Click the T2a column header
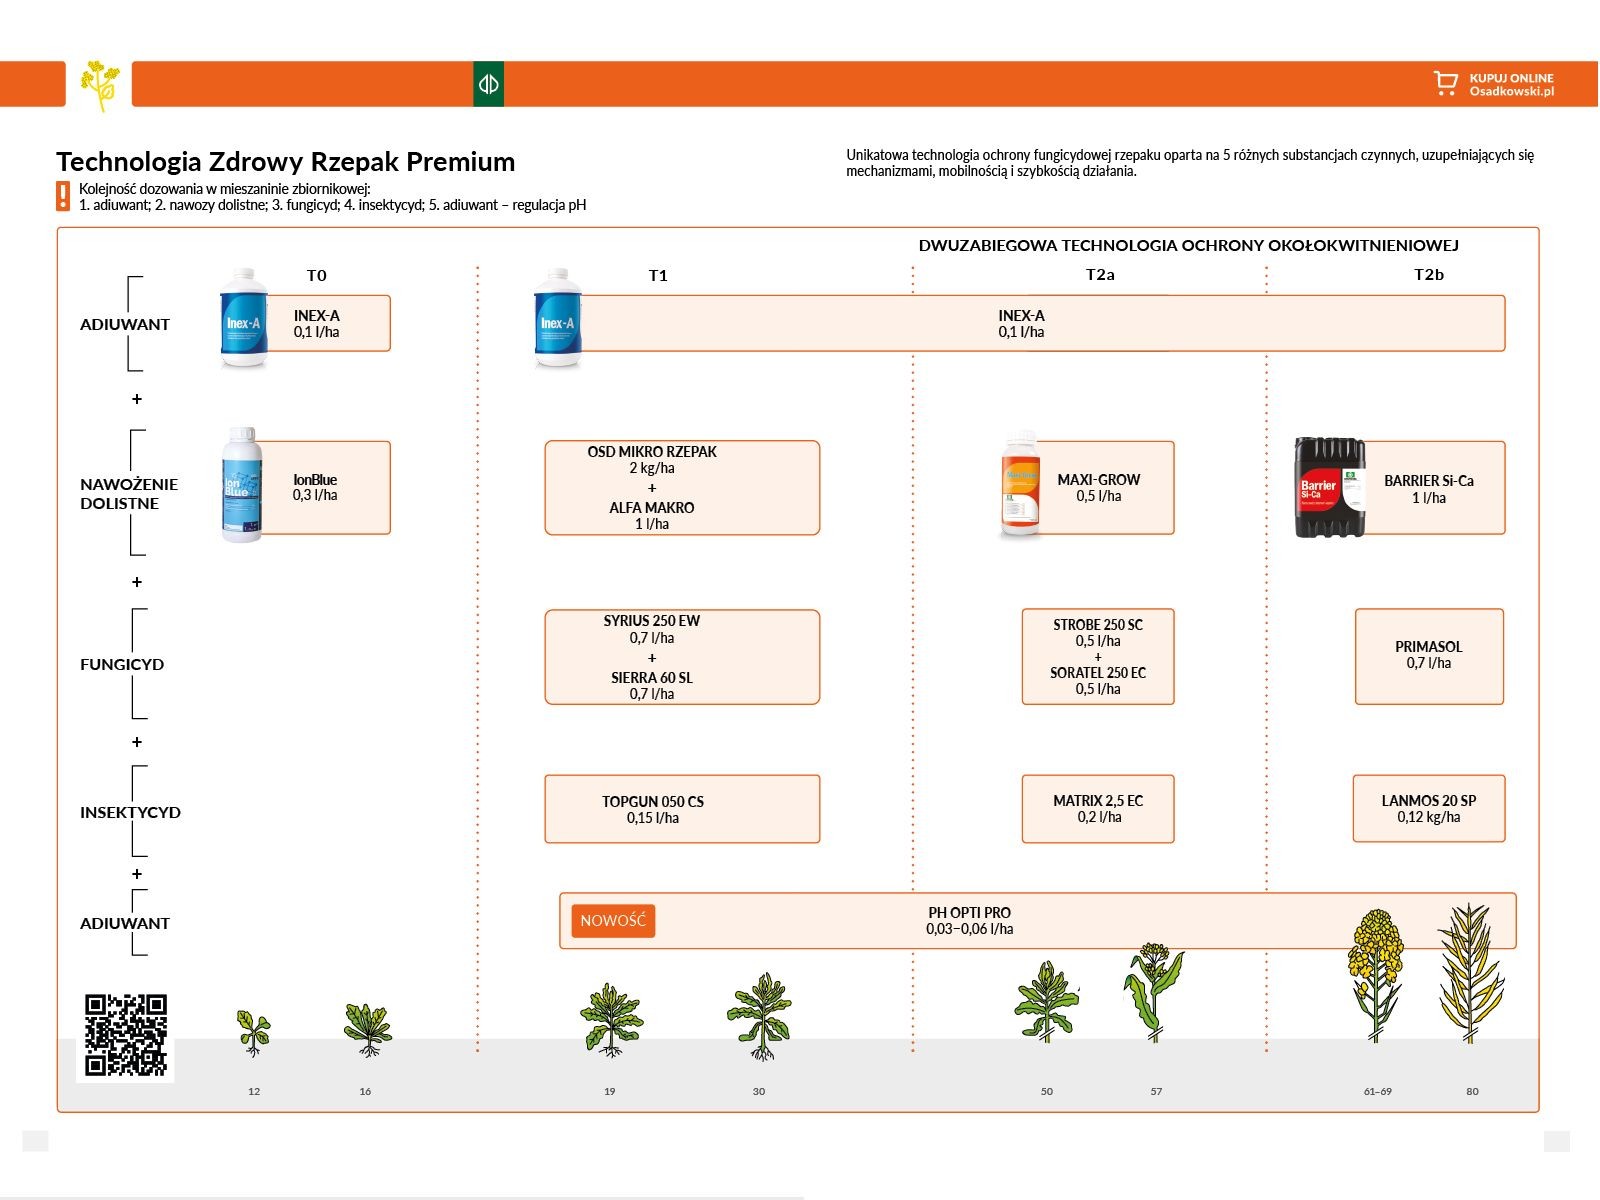Image resolution: width=1600 pixels, height=1200 pixels. pos(1100,274)
